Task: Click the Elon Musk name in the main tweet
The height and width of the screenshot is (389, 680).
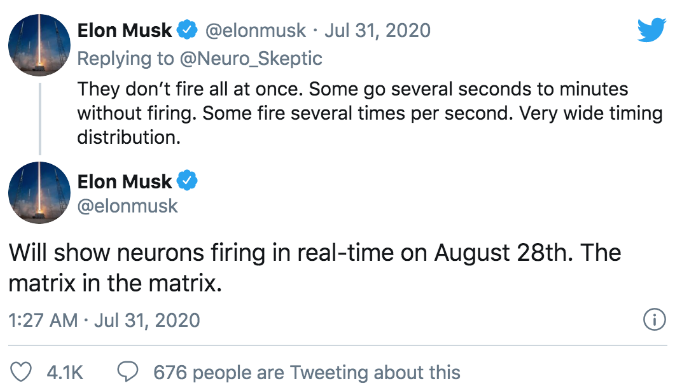Action: 124,181
